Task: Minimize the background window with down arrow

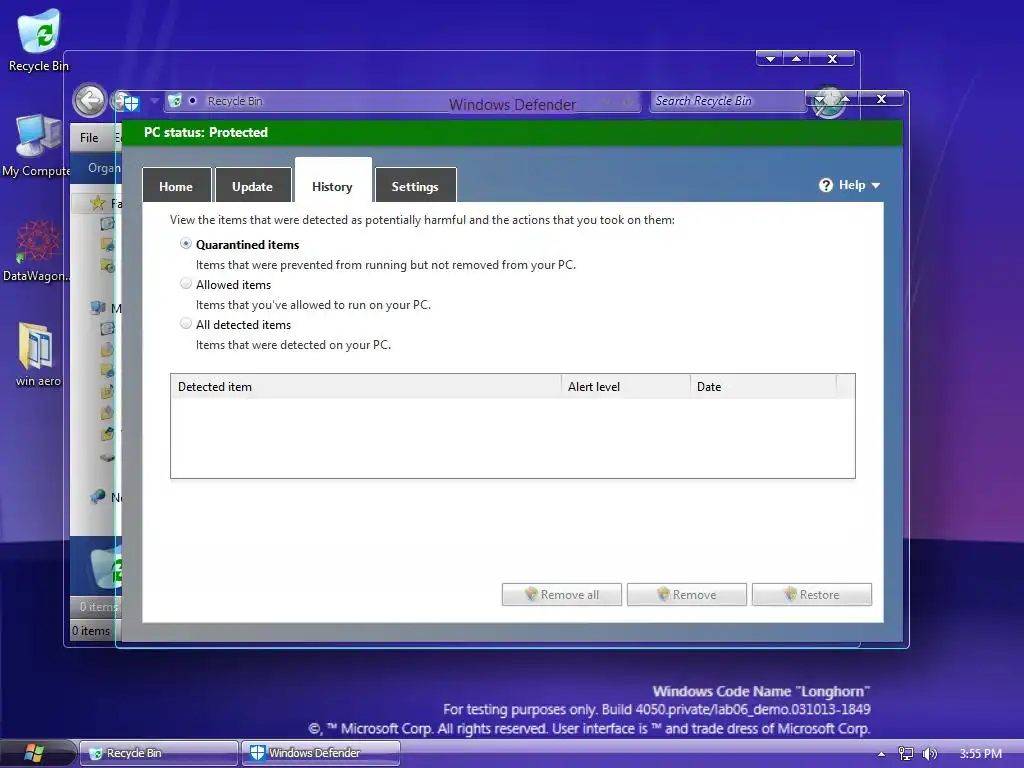Action: coord(771,59)
